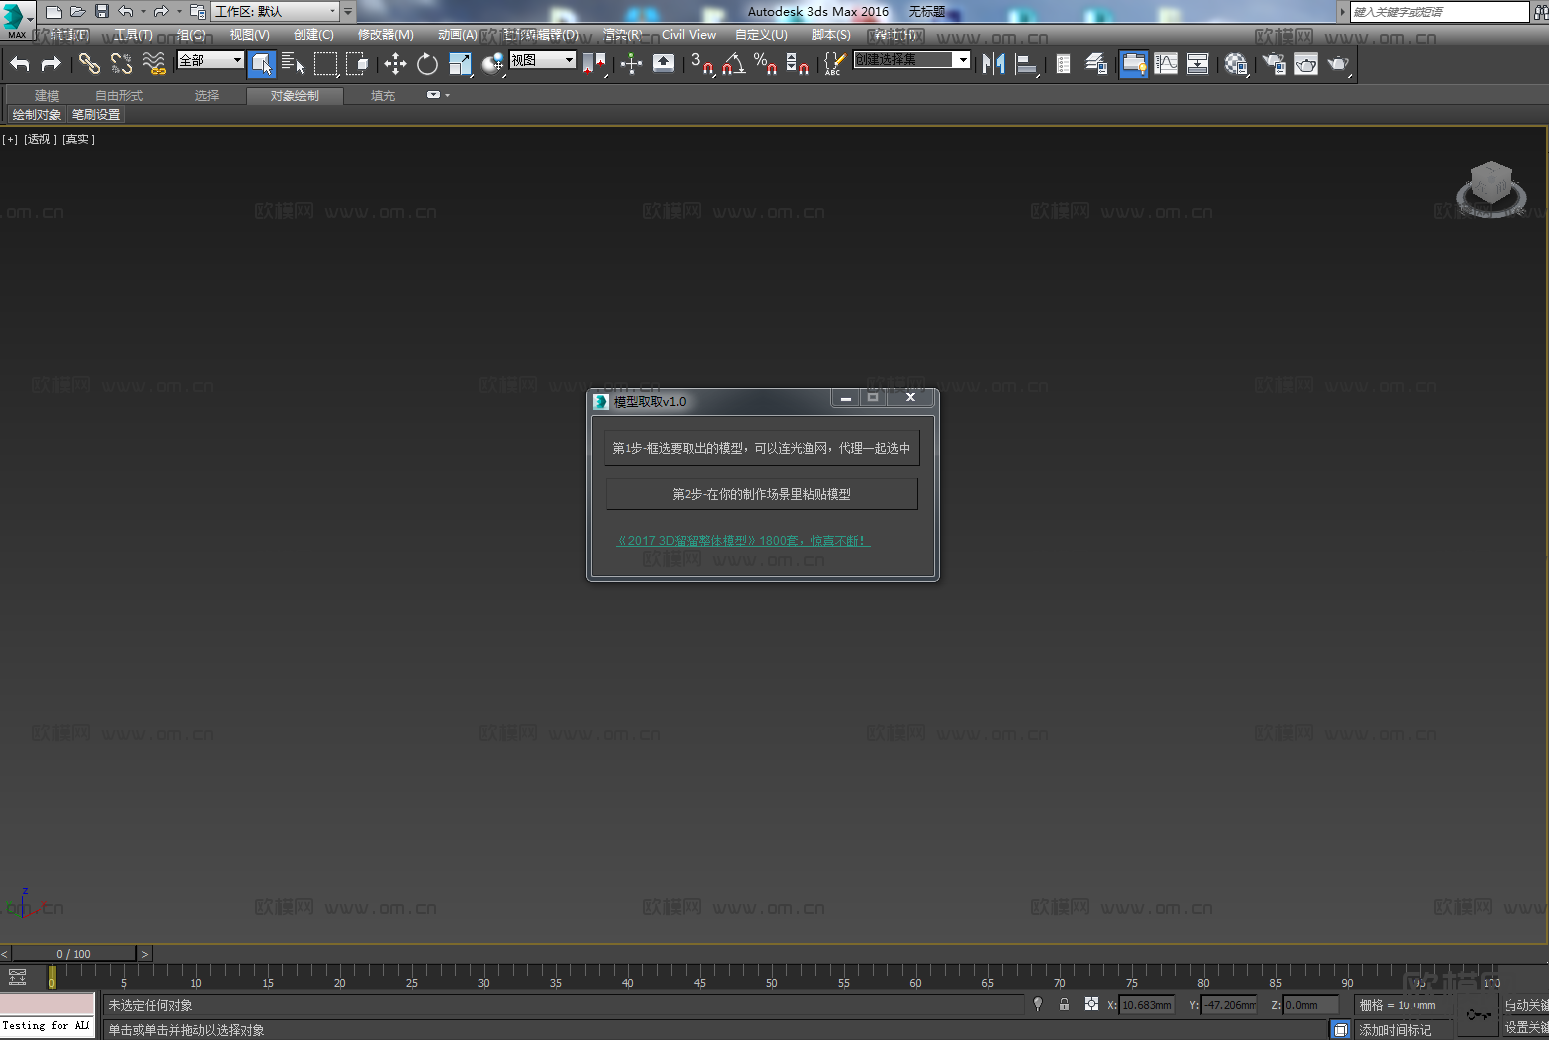Open the 视图(V) menu
The height and width of the screenshot is (1040, 1549).
(x=250, y=35)
